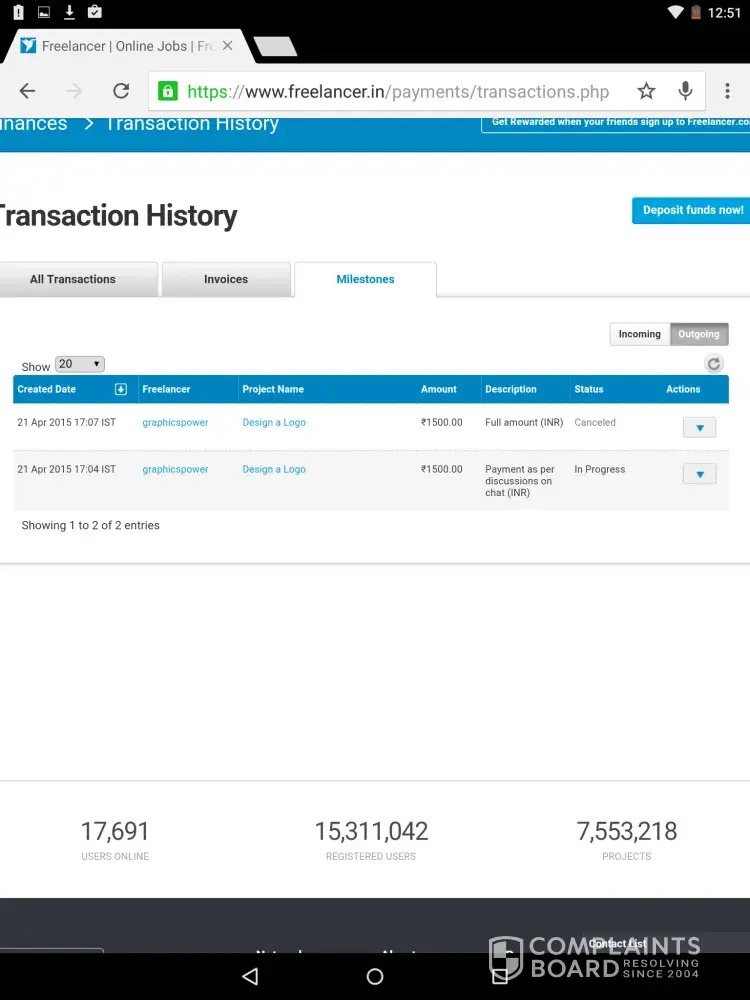The width and height of the screenshot is (750, 1000).
Task: Click Showing 1 to 2 of 2 entries
Action: [x=91, y=526]
